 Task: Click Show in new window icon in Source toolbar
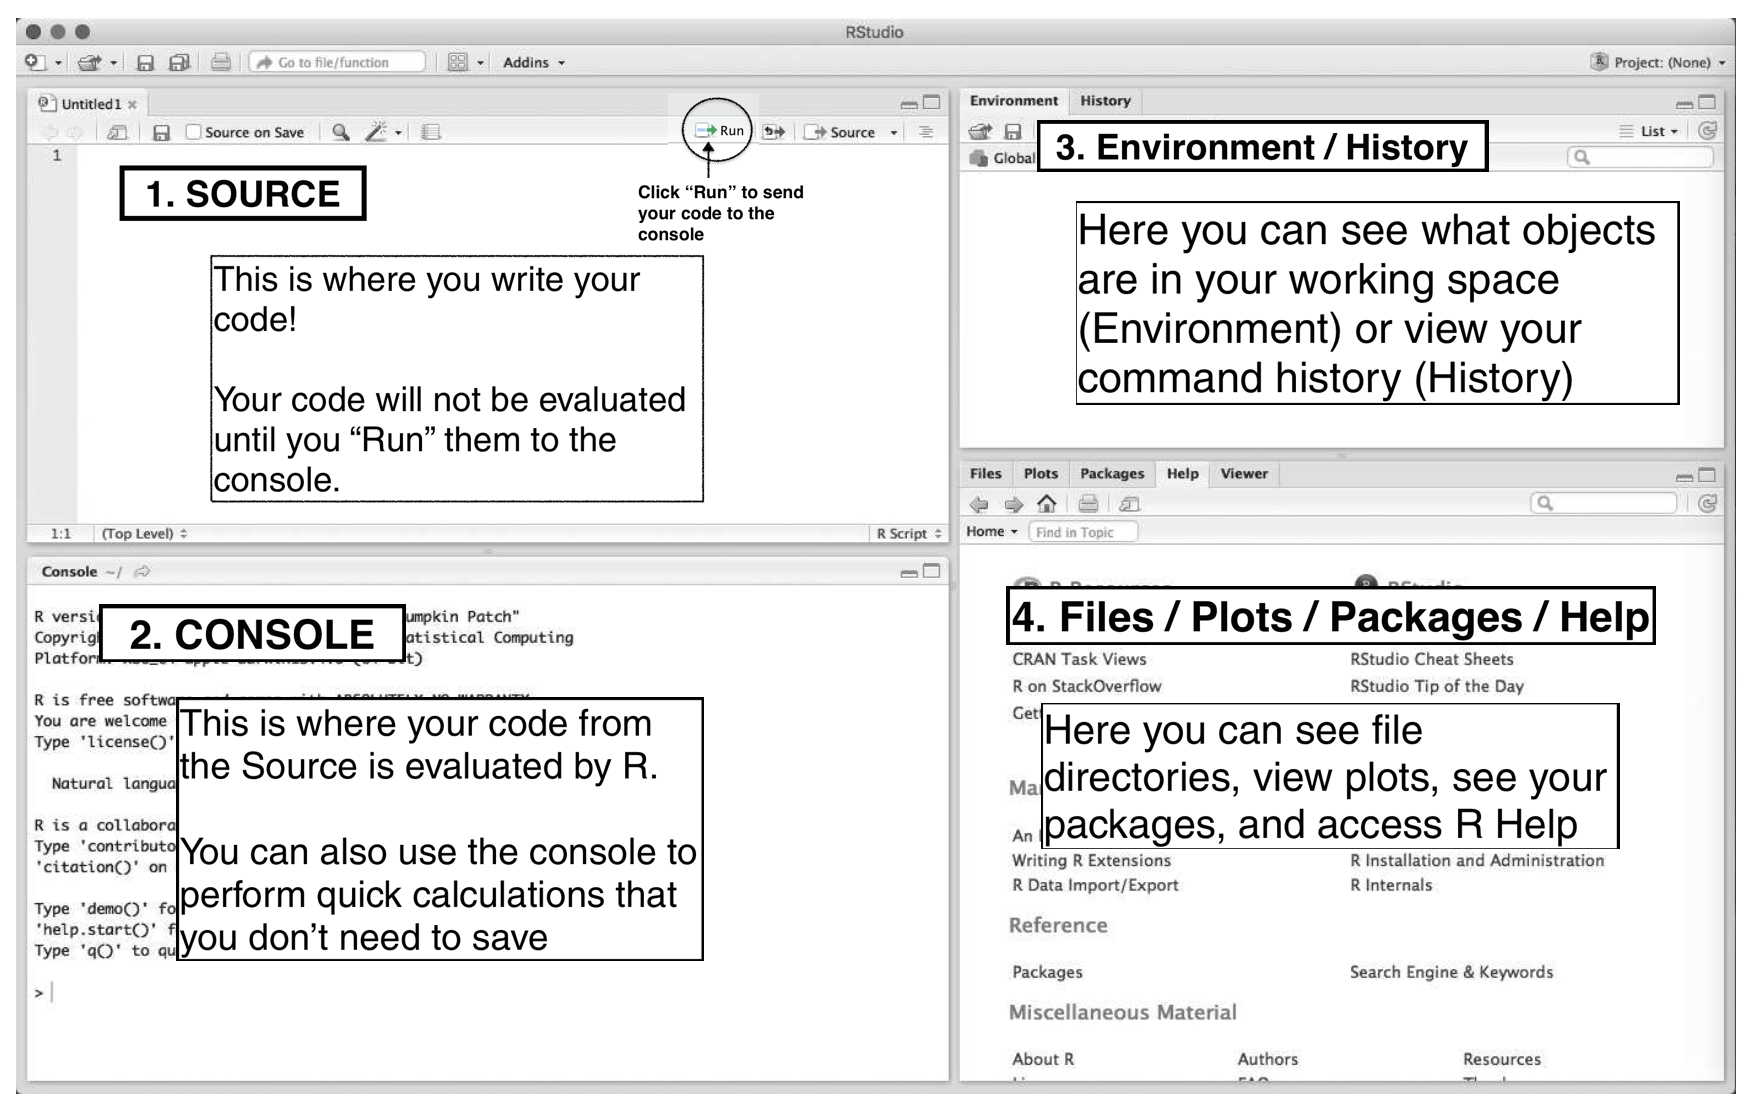(x=117, y=132)
